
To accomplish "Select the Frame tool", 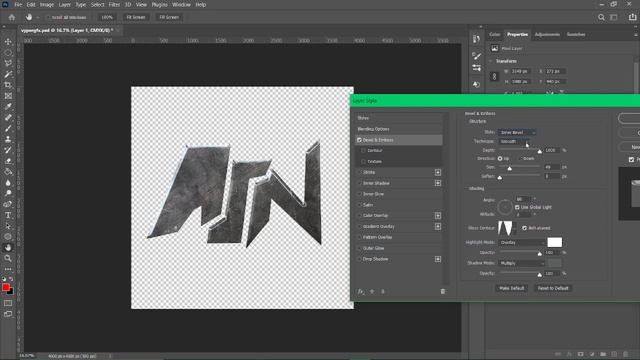I will (8, 96).
